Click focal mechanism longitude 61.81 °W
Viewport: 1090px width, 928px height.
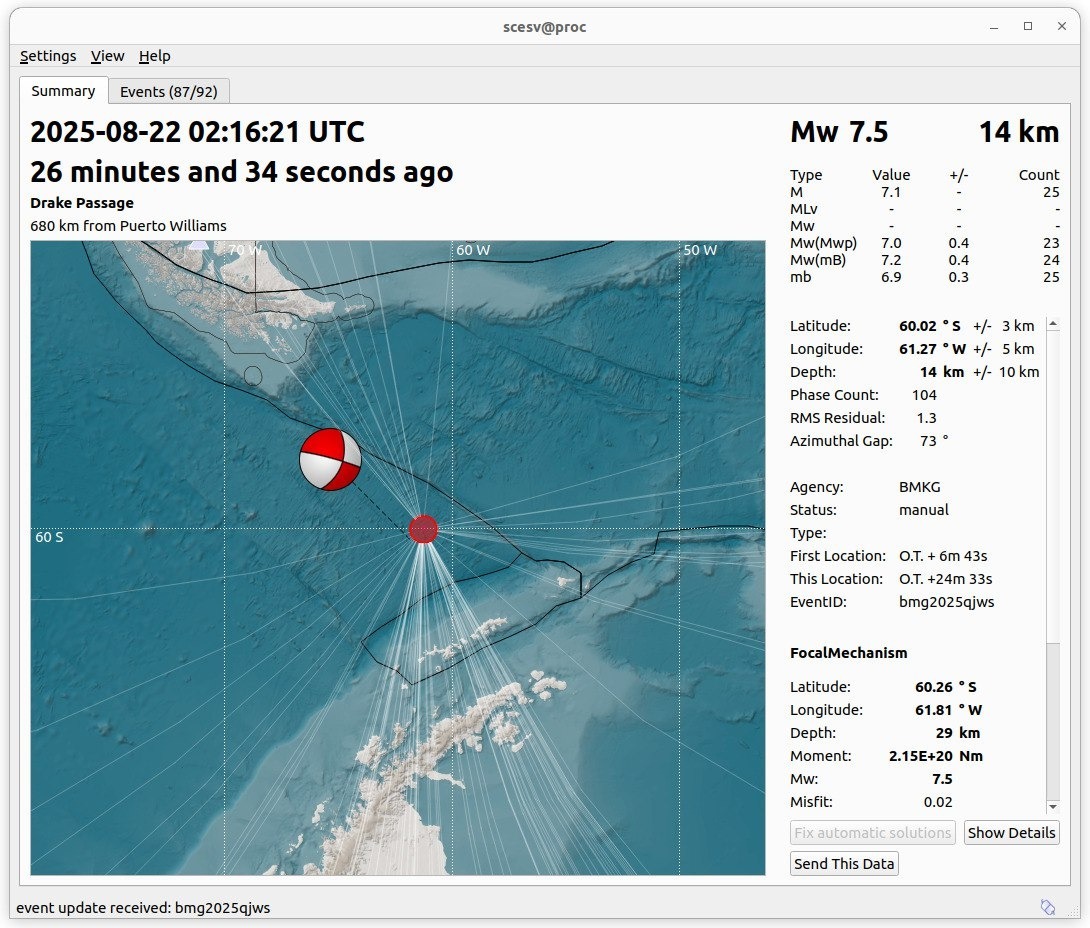pyautogui.click(x=949, y=710)
